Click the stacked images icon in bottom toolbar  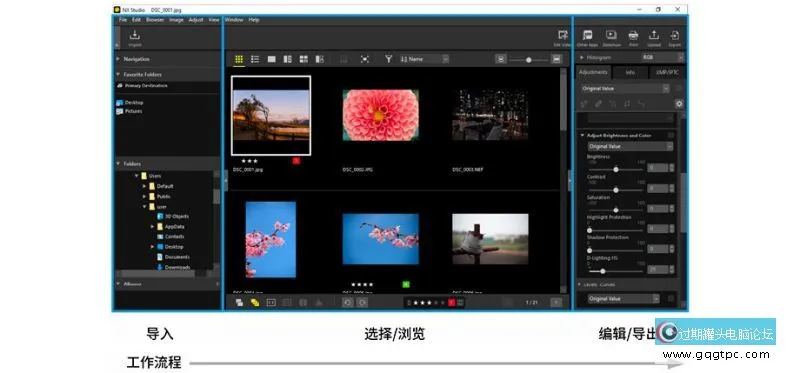(x=239, y=303)
